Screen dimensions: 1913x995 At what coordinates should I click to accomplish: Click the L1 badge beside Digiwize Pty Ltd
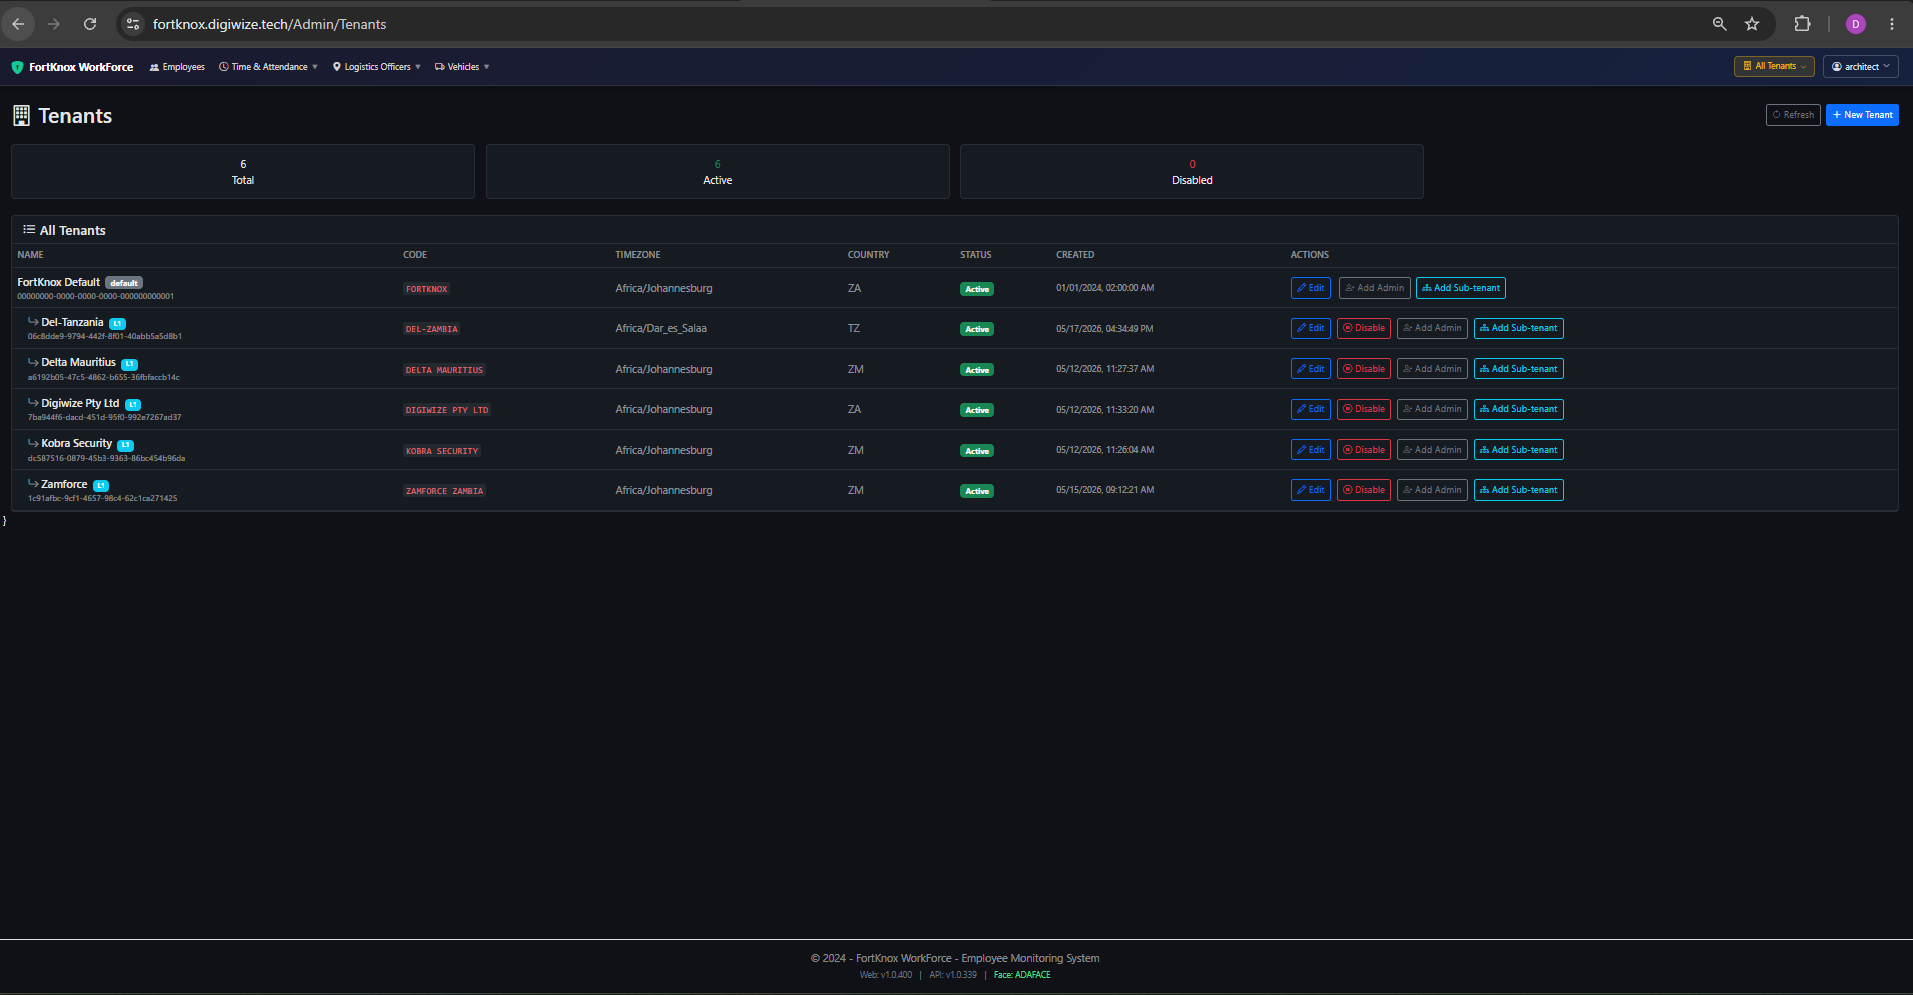133,404
